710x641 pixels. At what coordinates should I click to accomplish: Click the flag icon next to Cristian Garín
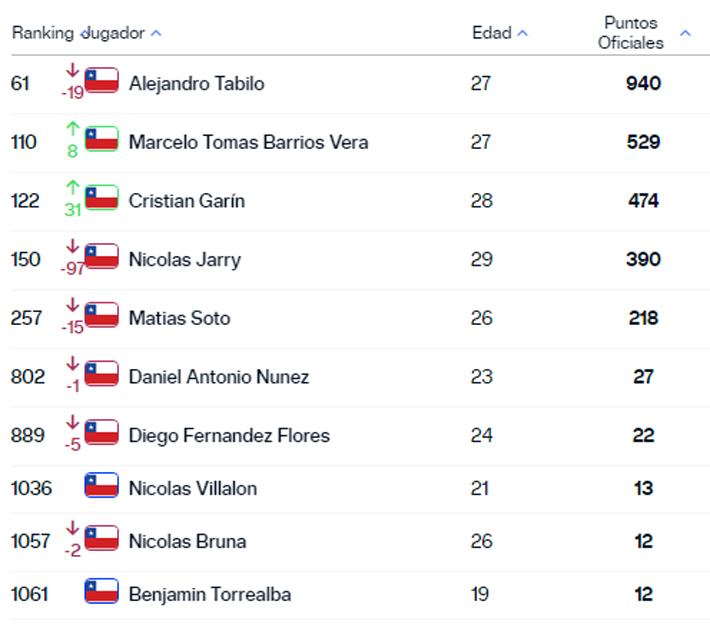pyautogui.click(x=102, y=197)
